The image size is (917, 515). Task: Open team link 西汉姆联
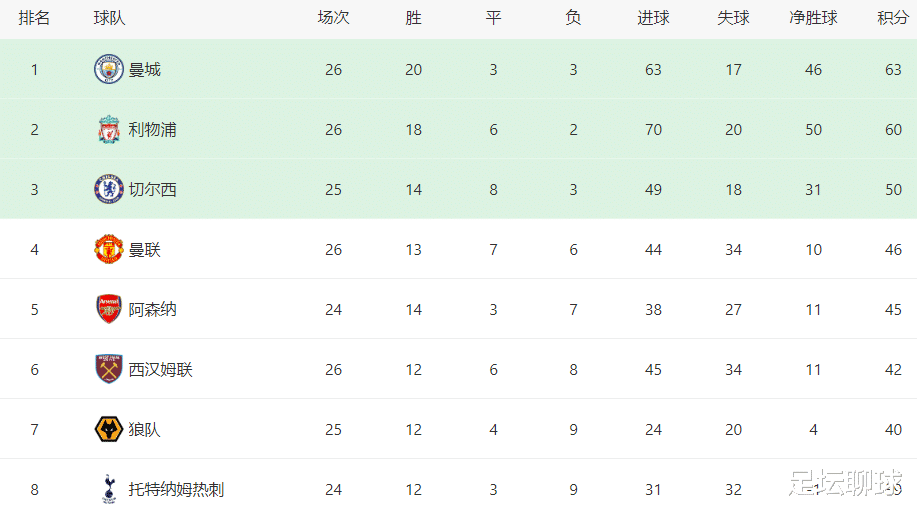[160, 369]
